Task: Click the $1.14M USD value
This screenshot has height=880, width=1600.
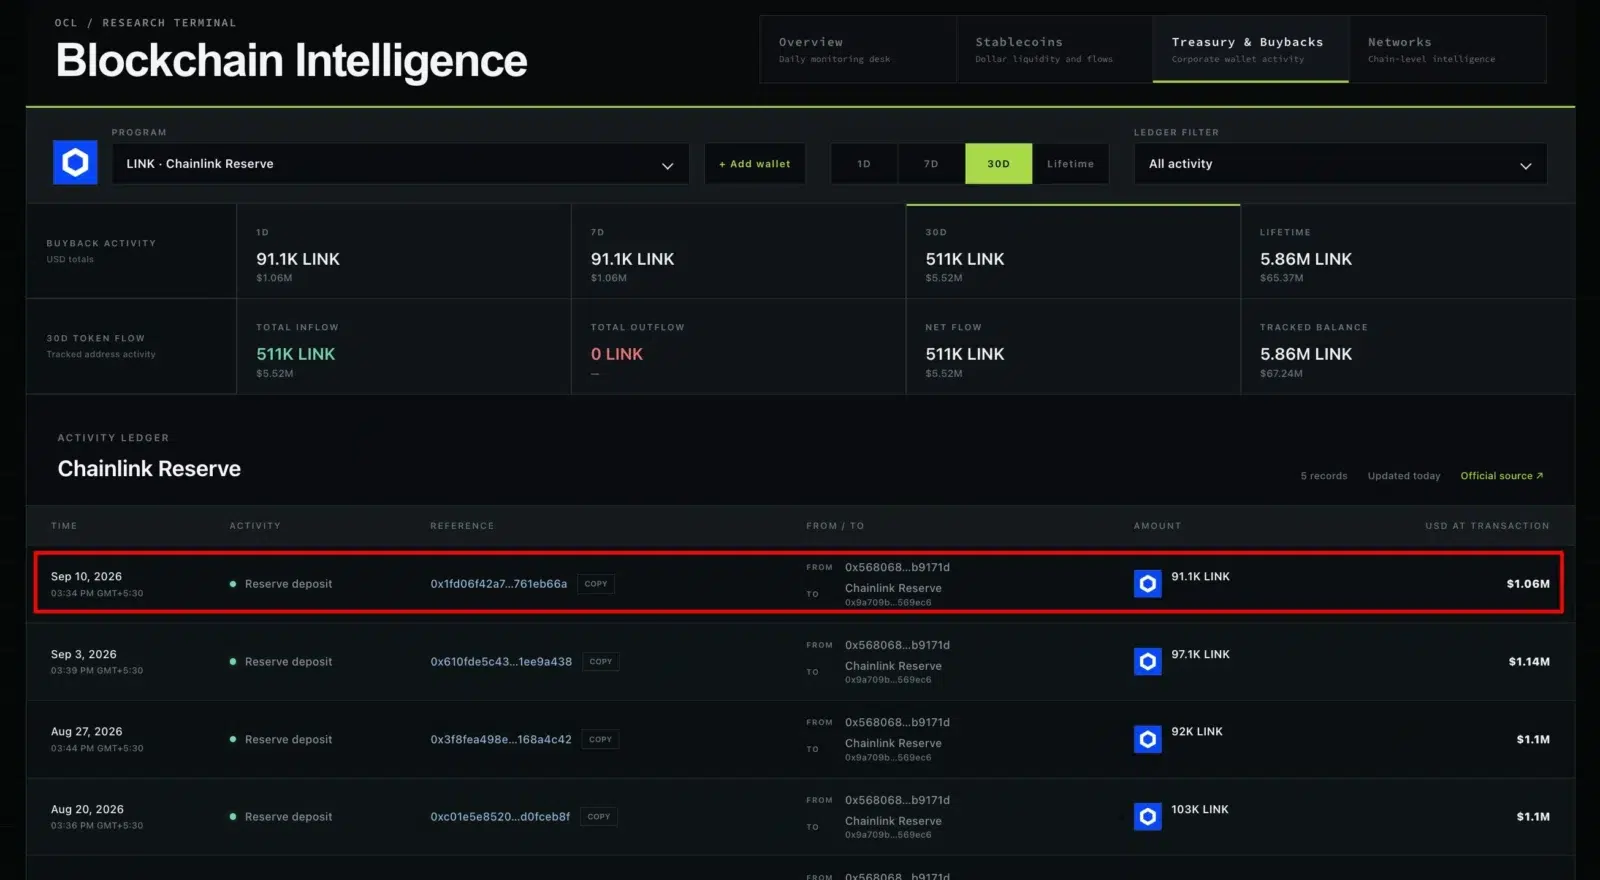Action: (x=1529, y=662)
